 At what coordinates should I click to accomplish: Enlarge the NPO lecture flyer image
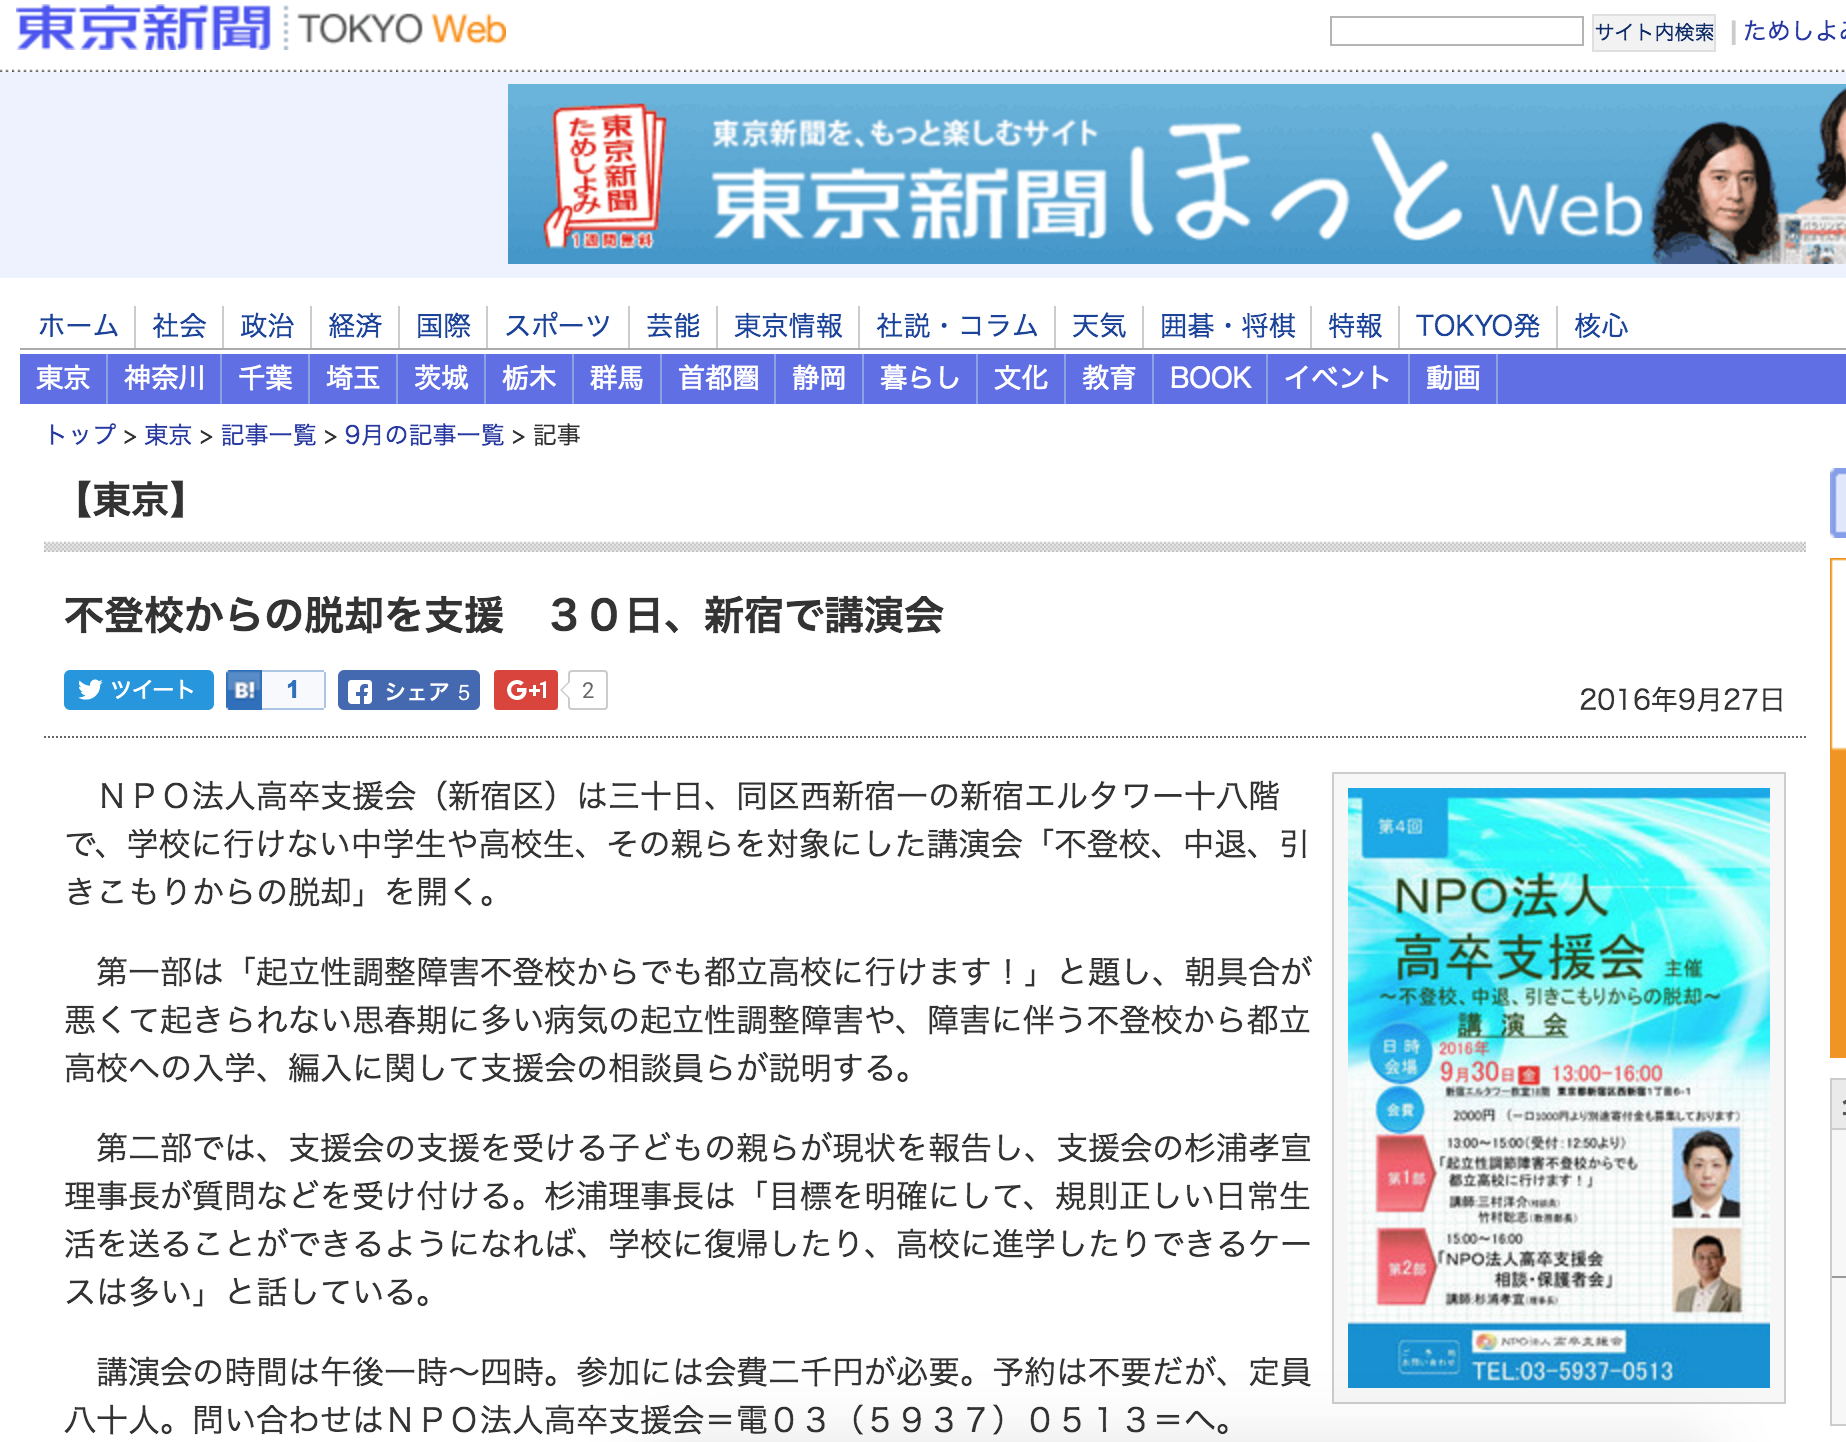pos(1558,1087)
